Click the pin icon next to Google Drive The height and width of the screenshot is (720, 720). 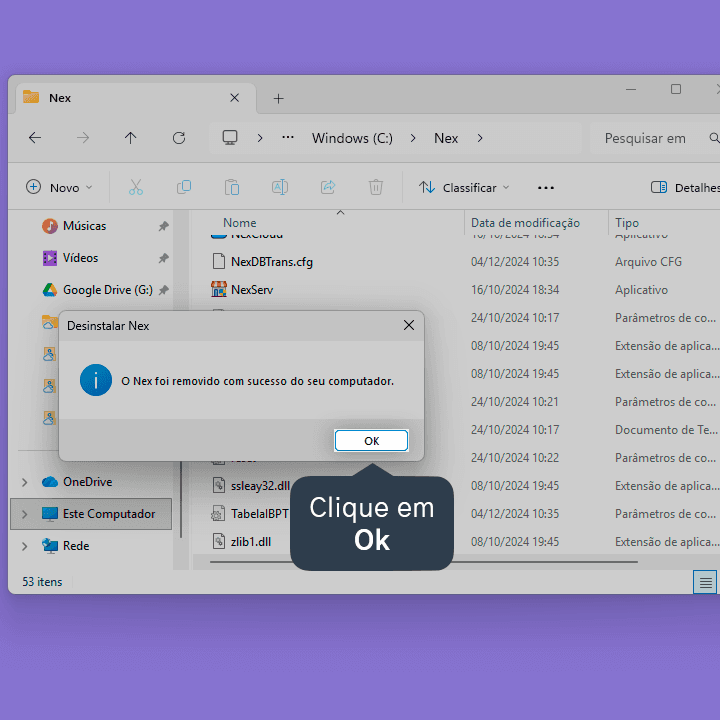[163, 290]
